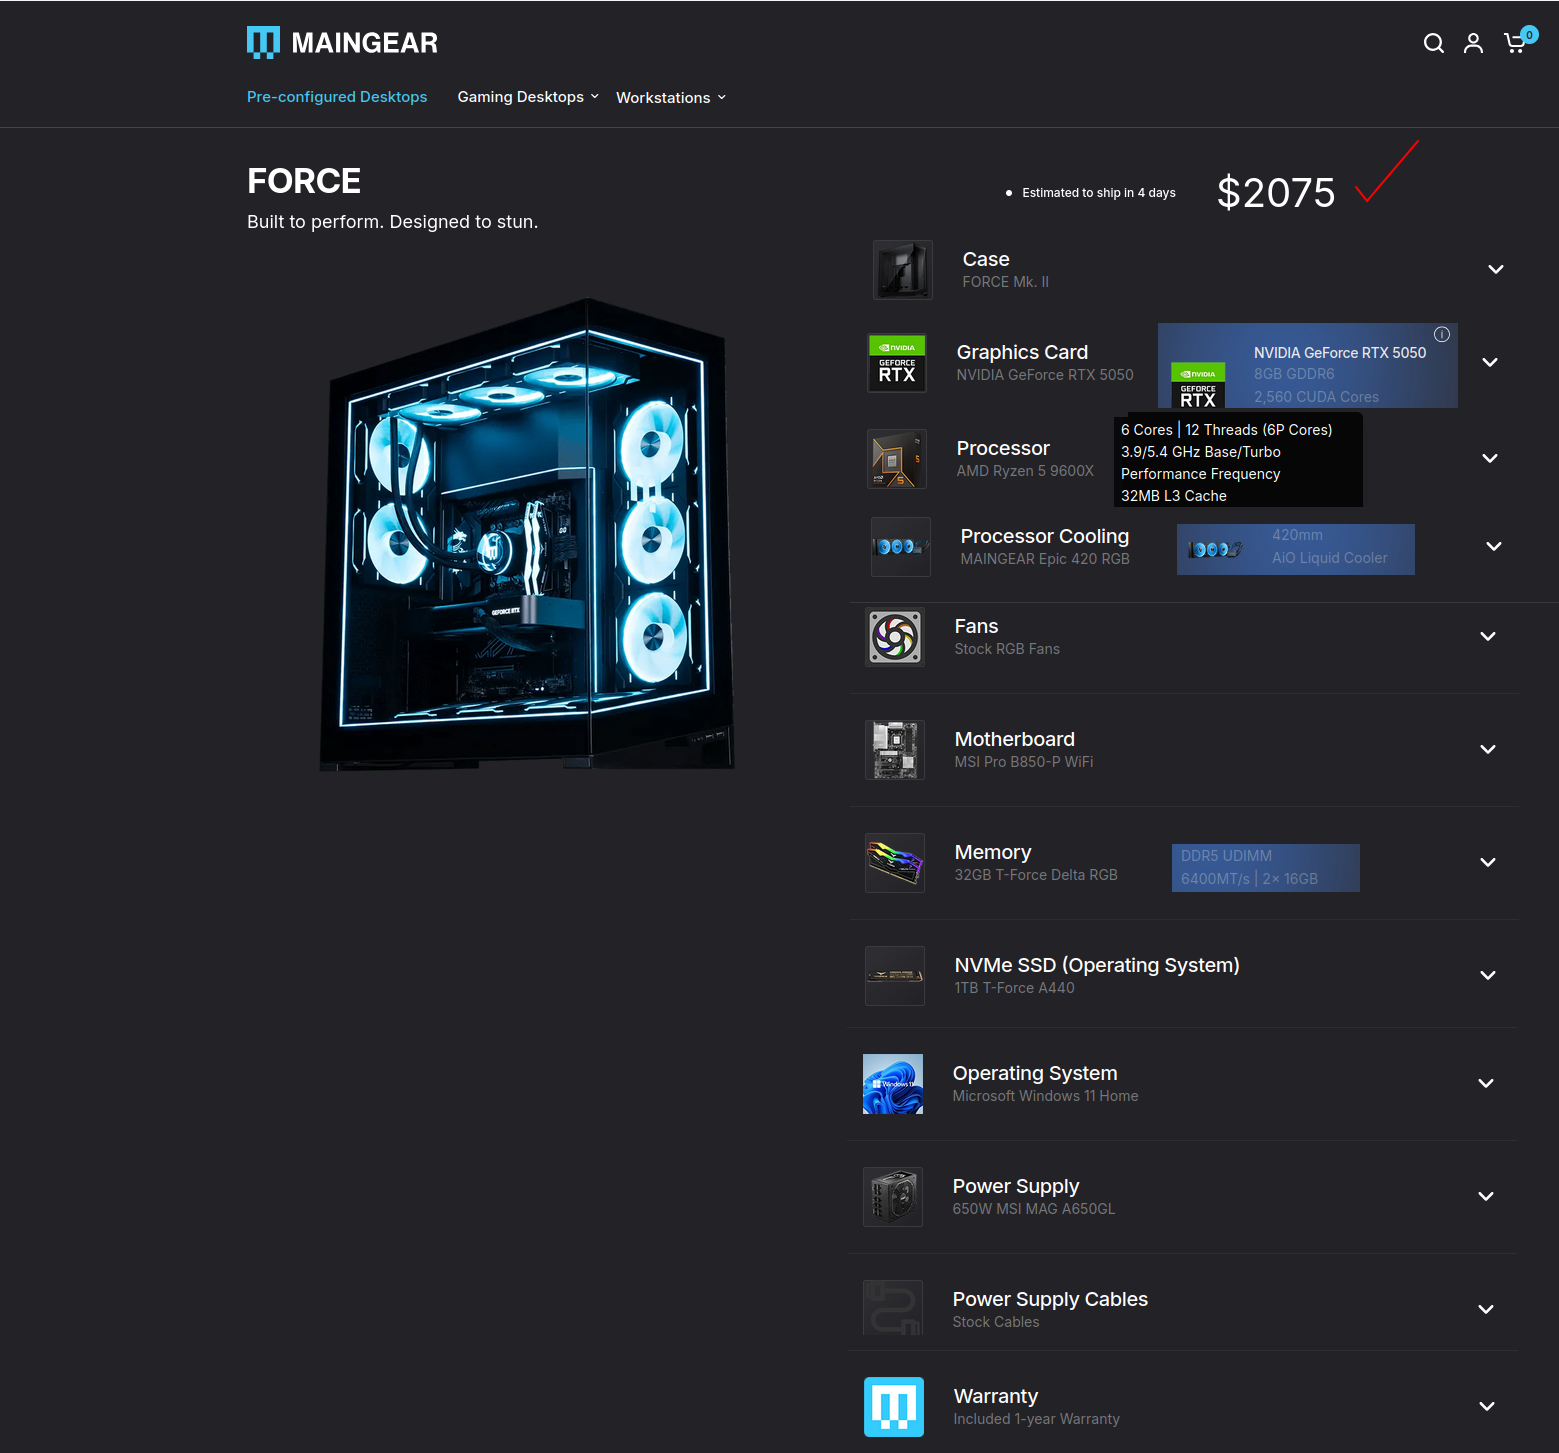This screenshot has width=1559, height=1453.
Task: Click '650W MSI MAG A650GL' text
Action: (1034, 1209)
